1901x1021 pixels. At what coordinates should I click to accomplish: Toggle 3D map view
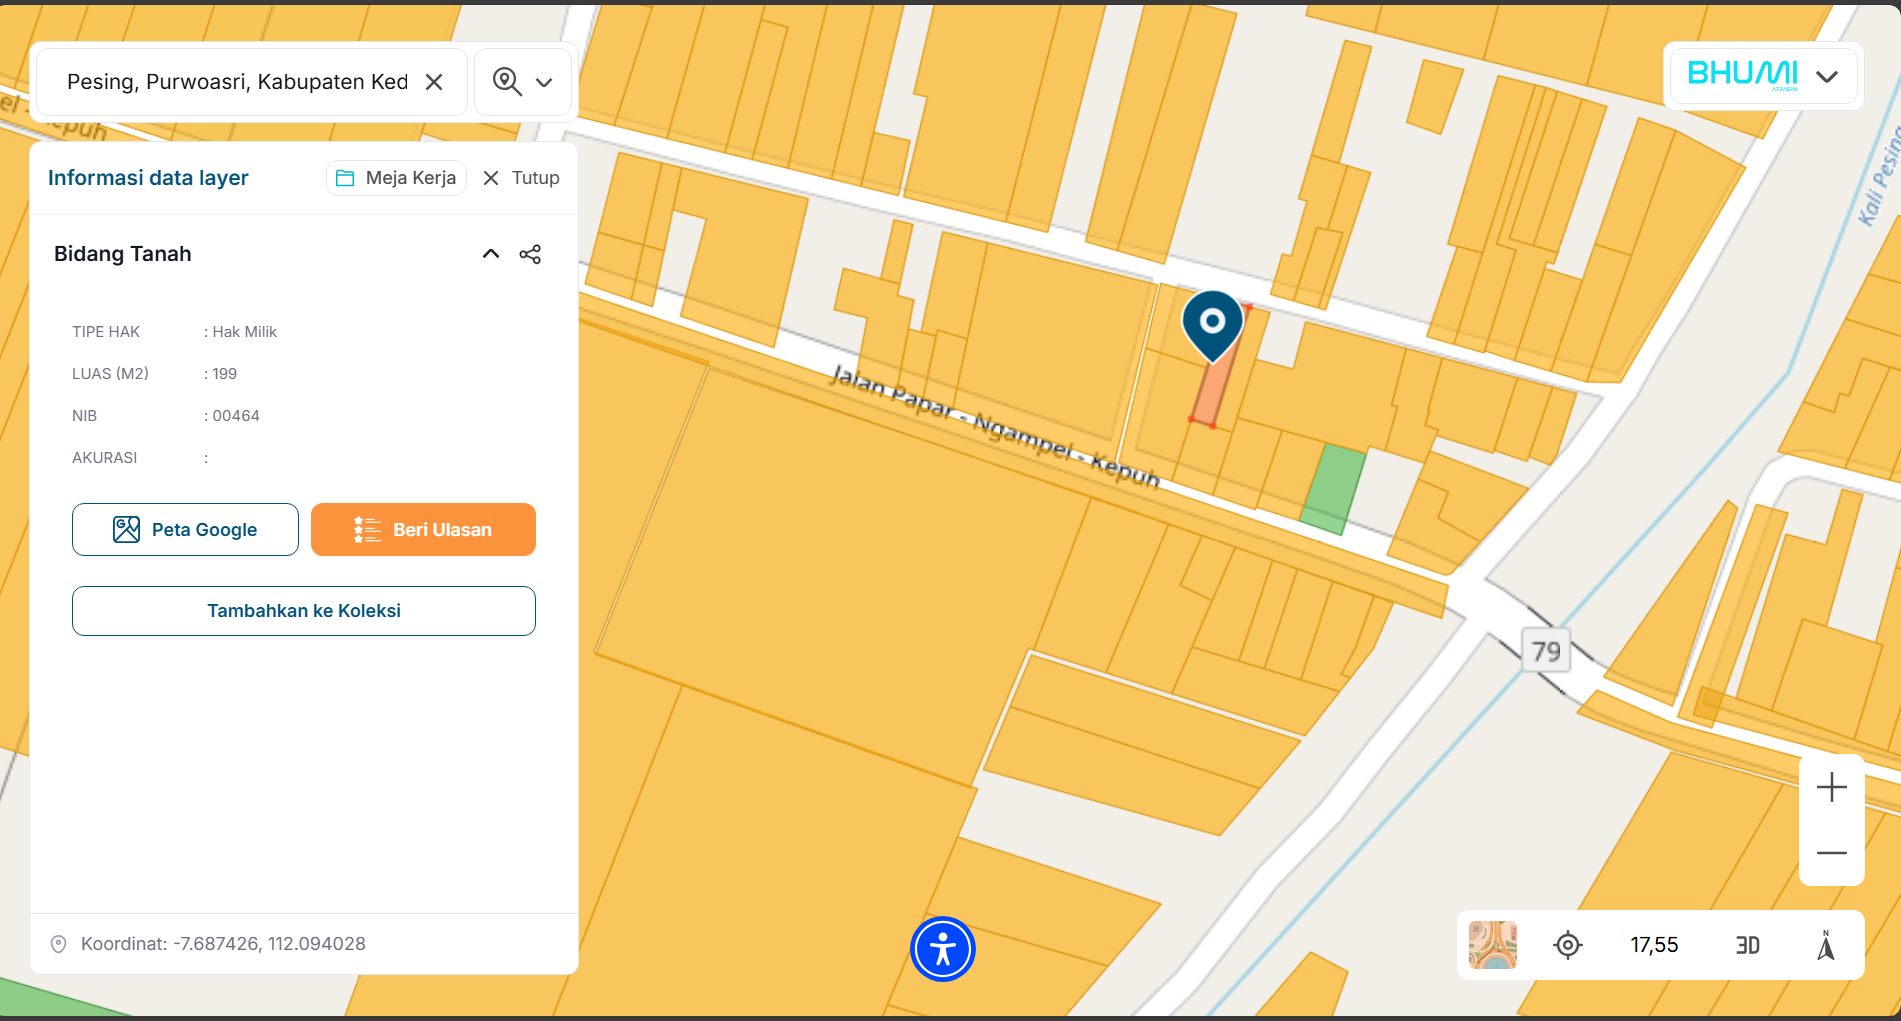click(1747, 945)
